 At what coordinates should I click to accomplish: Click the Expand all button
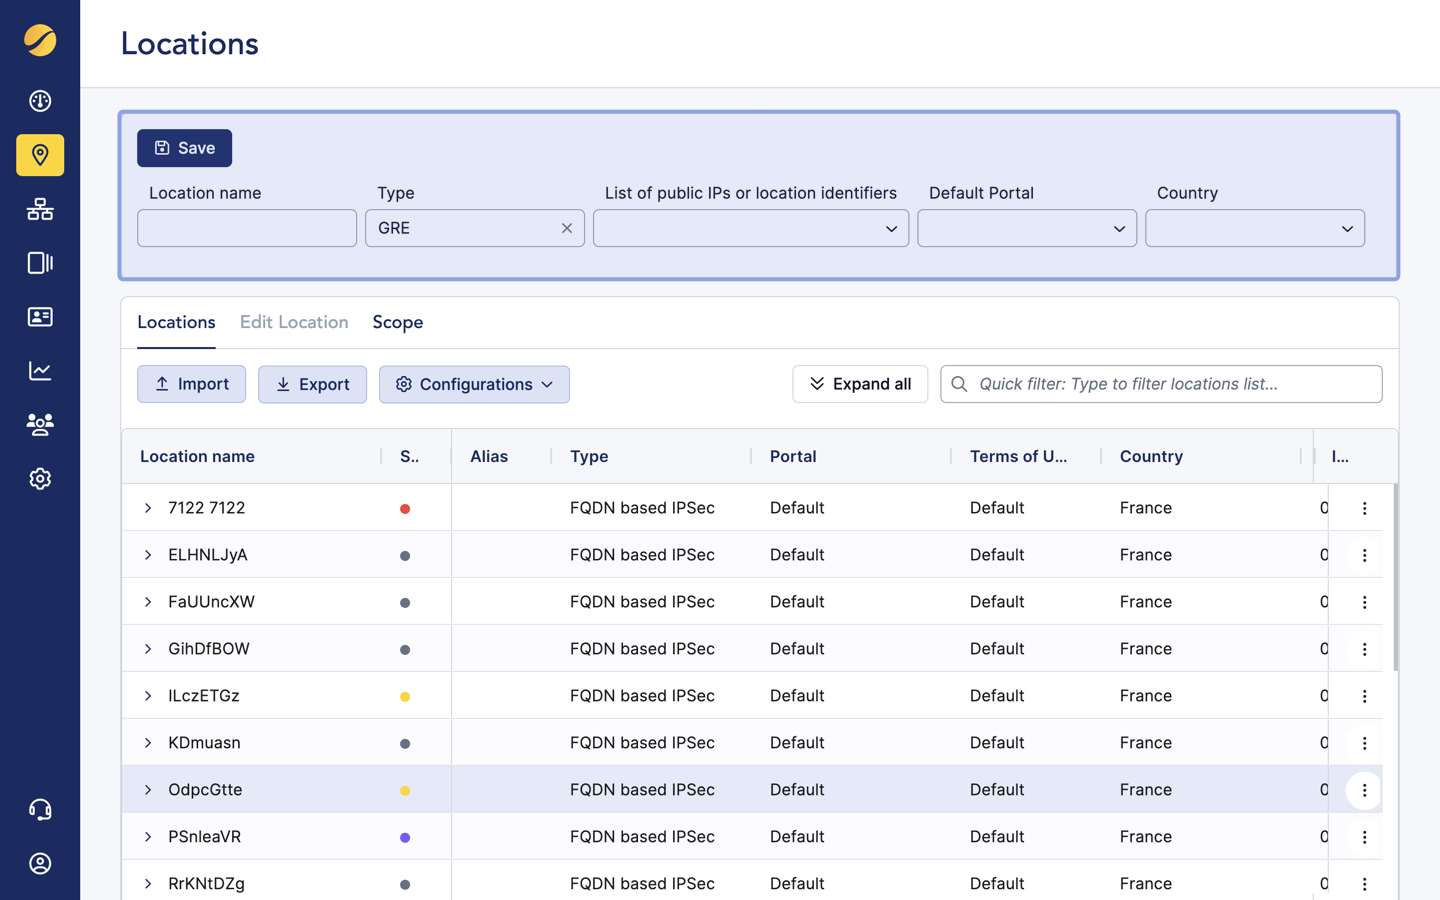click(x=860, y=384)
